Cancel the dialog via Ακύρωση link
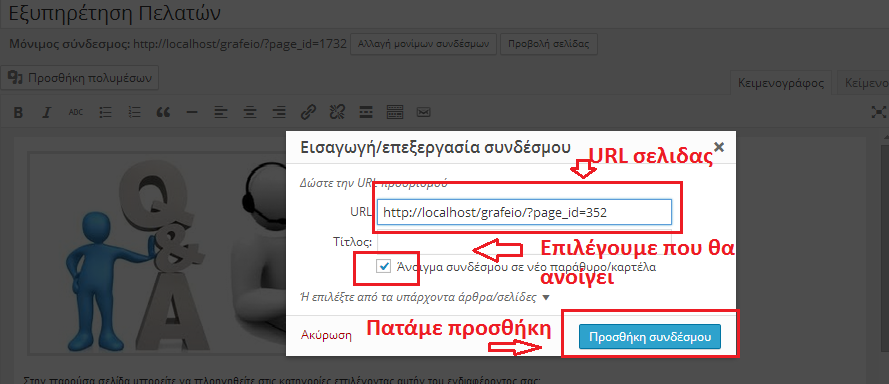 click(326, 335)
